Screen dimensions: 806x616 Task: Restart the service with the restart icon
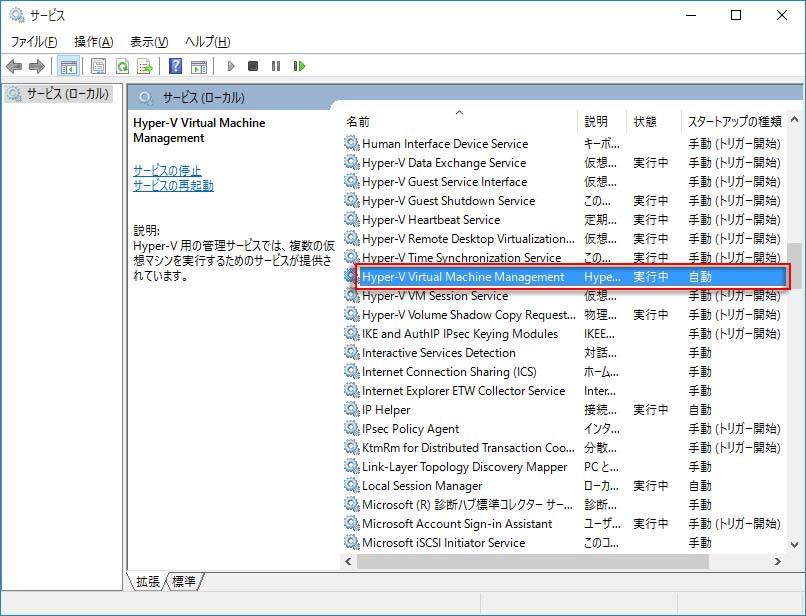[x=299, y=66]
